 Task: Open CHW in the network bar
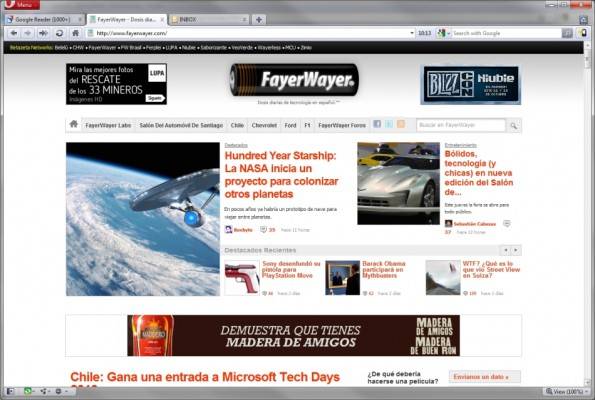point(78,48)
